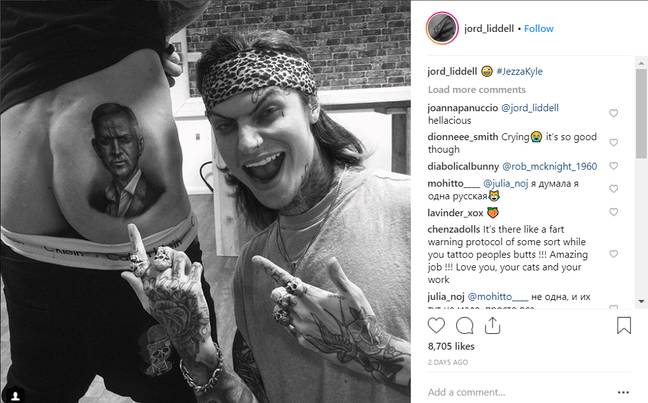This screenshot has height=403, width=648.
Task: Like lavinder_xox's comment heart
Action: (614, 212)
